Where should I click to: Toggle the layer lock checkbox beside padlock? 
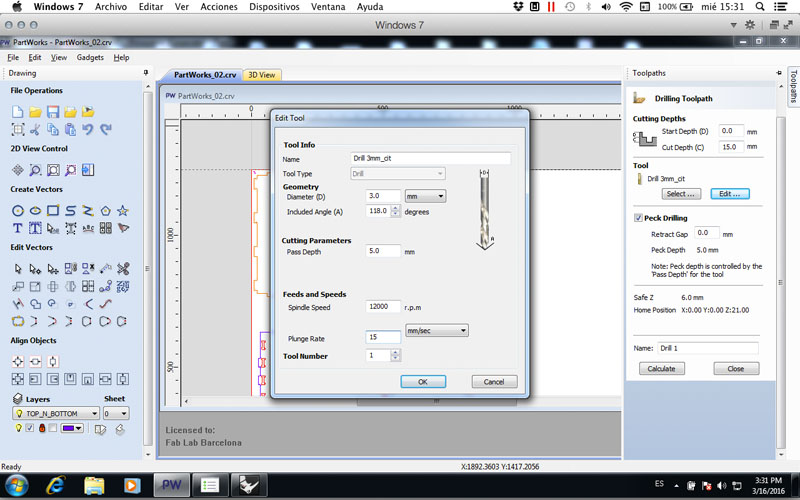53,428
